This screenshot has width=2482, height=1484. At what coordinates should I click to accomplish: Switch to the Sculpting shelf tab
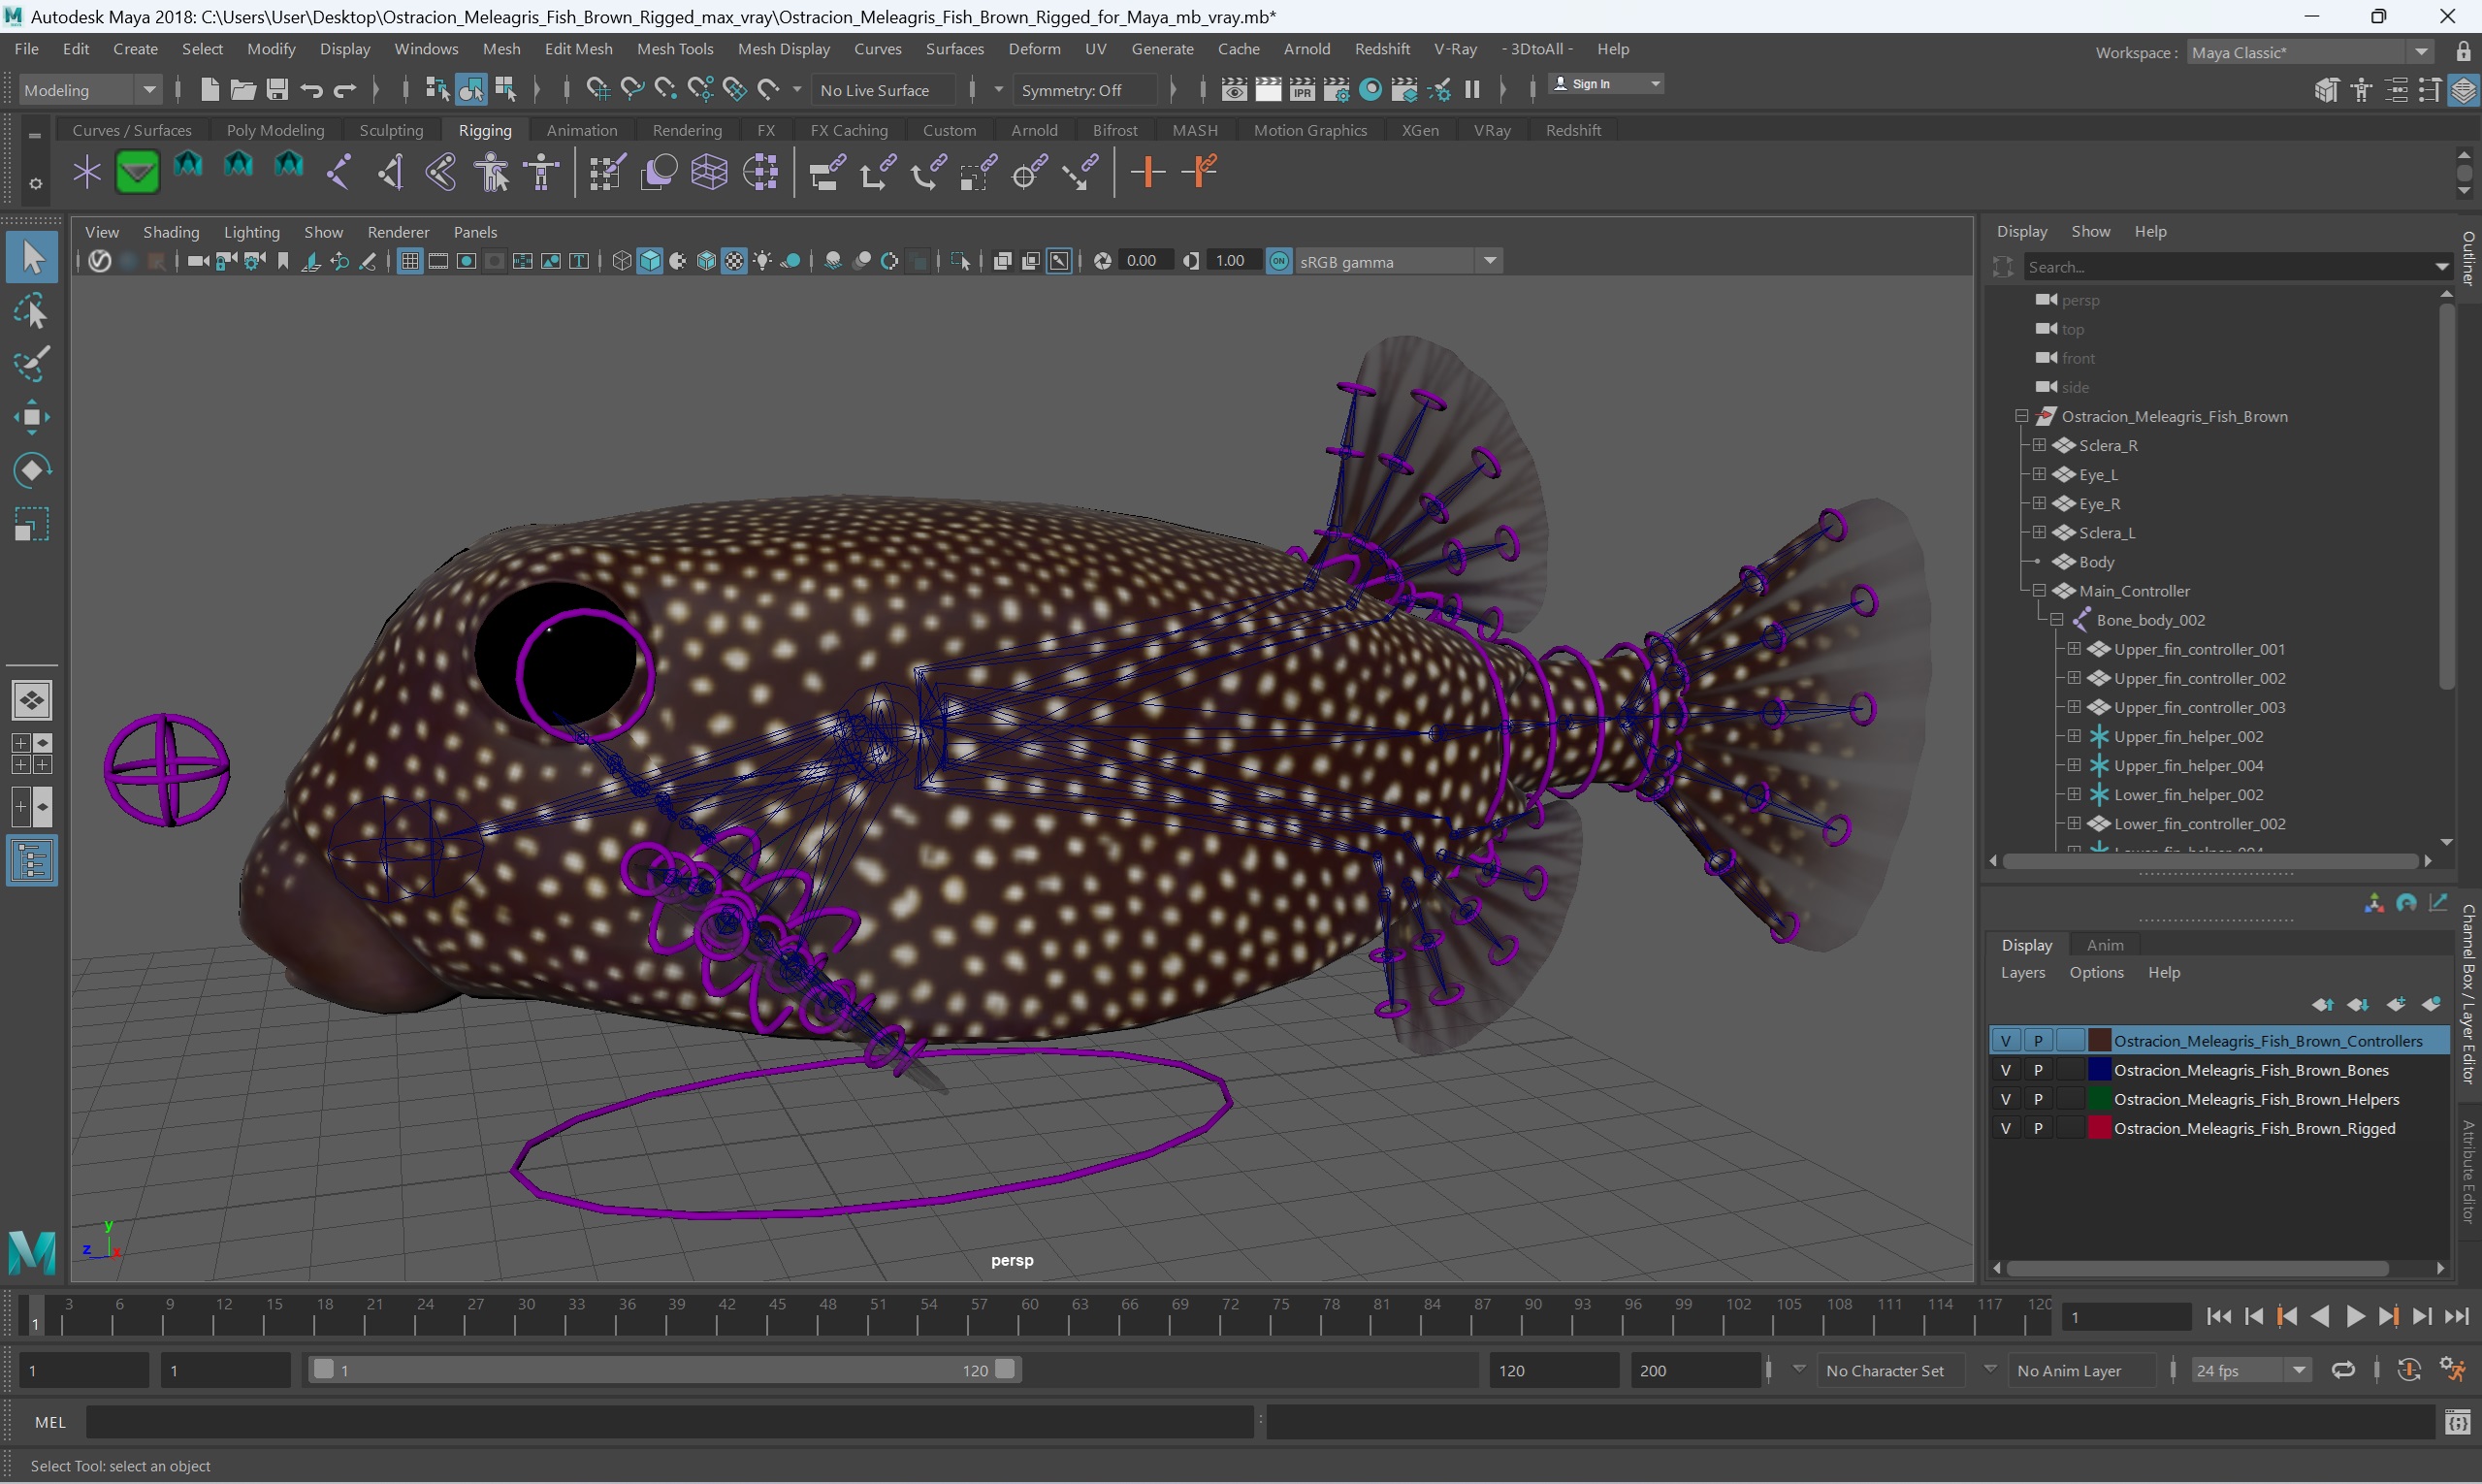(x=391, y=130)
